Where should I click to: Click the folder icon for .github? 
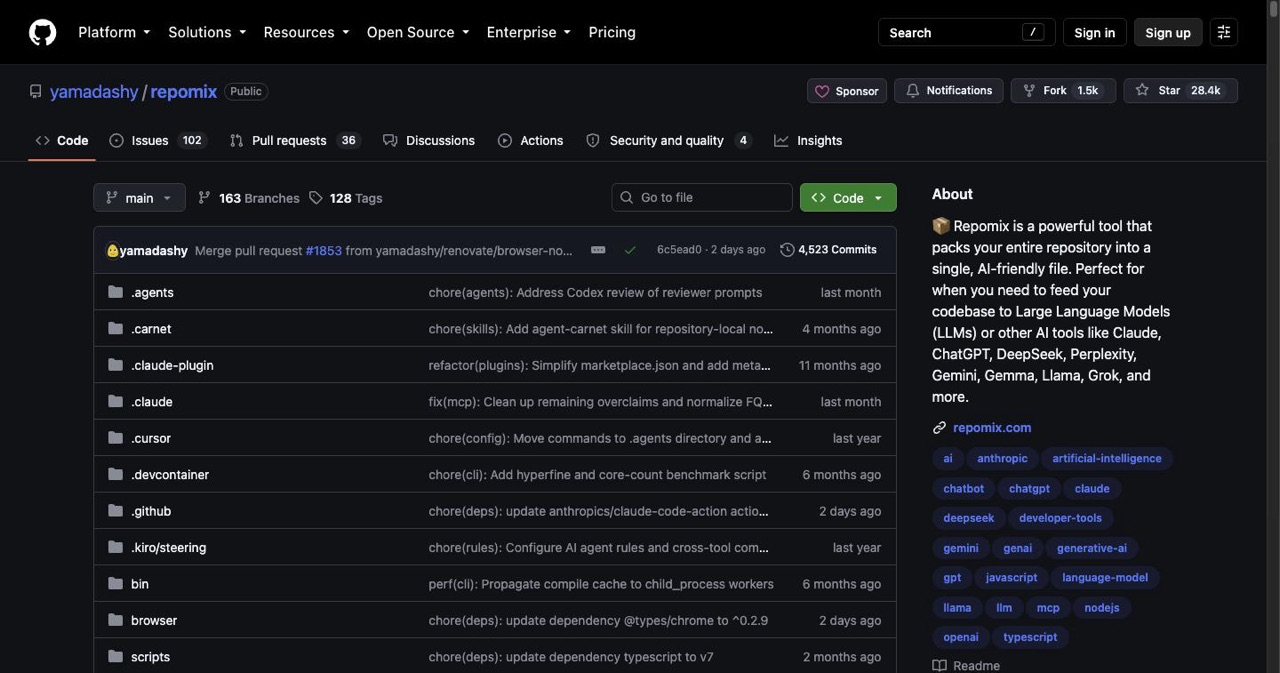pos(115,511)
